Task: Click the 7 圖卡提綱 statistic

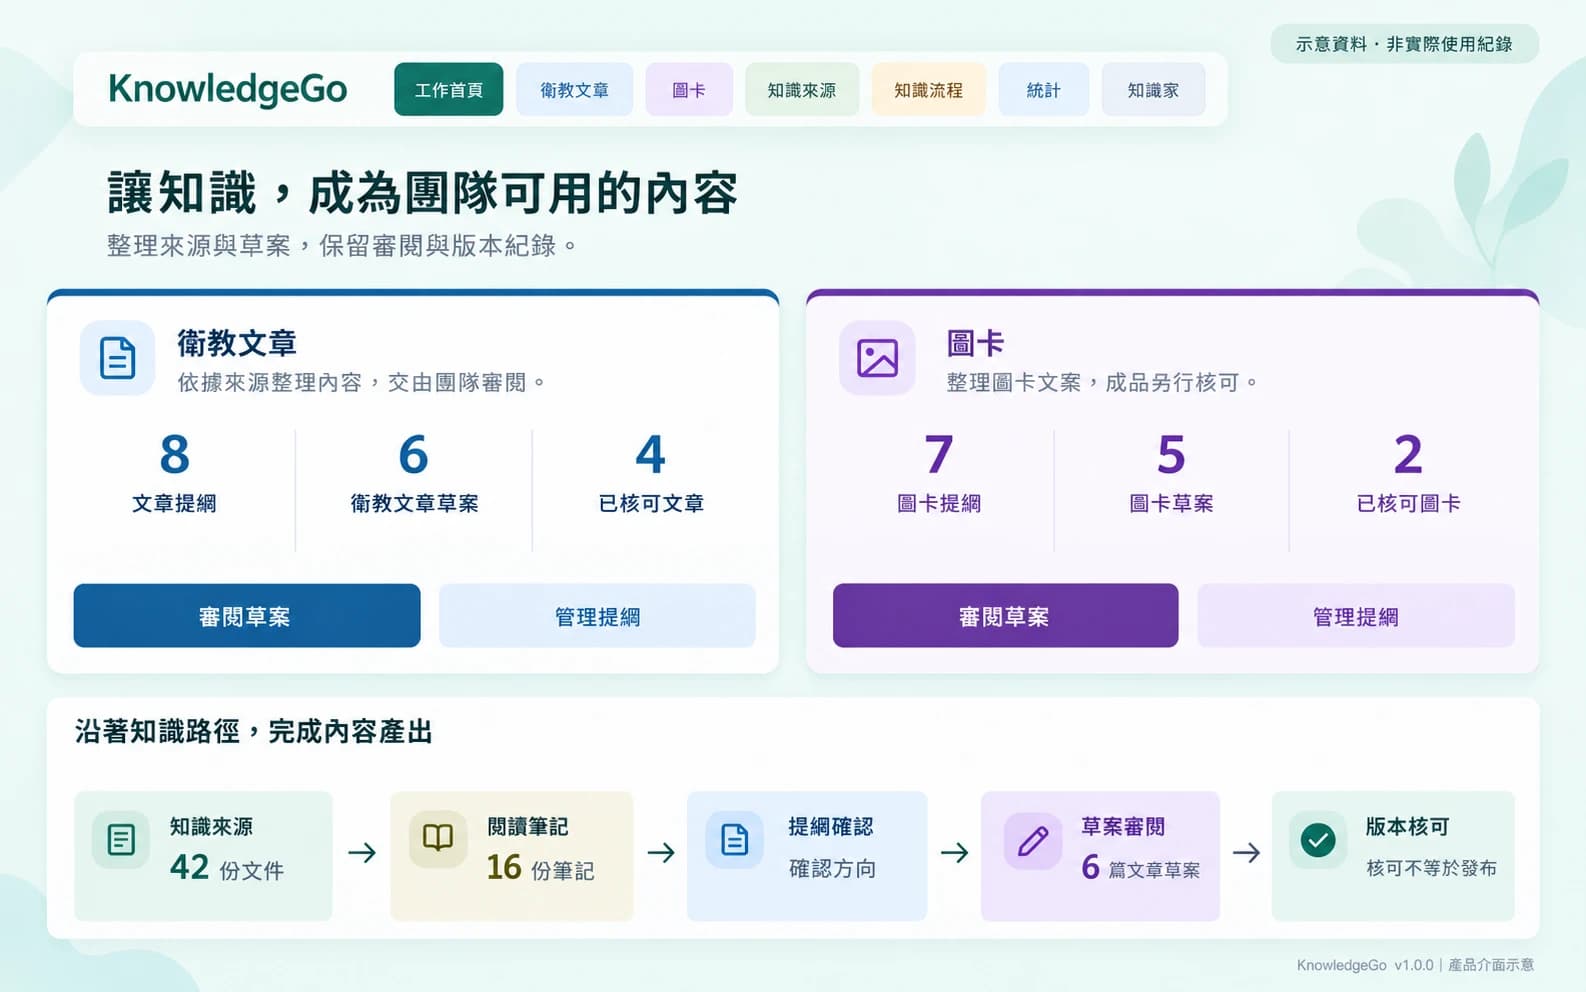Action: (x=939, y=473)
